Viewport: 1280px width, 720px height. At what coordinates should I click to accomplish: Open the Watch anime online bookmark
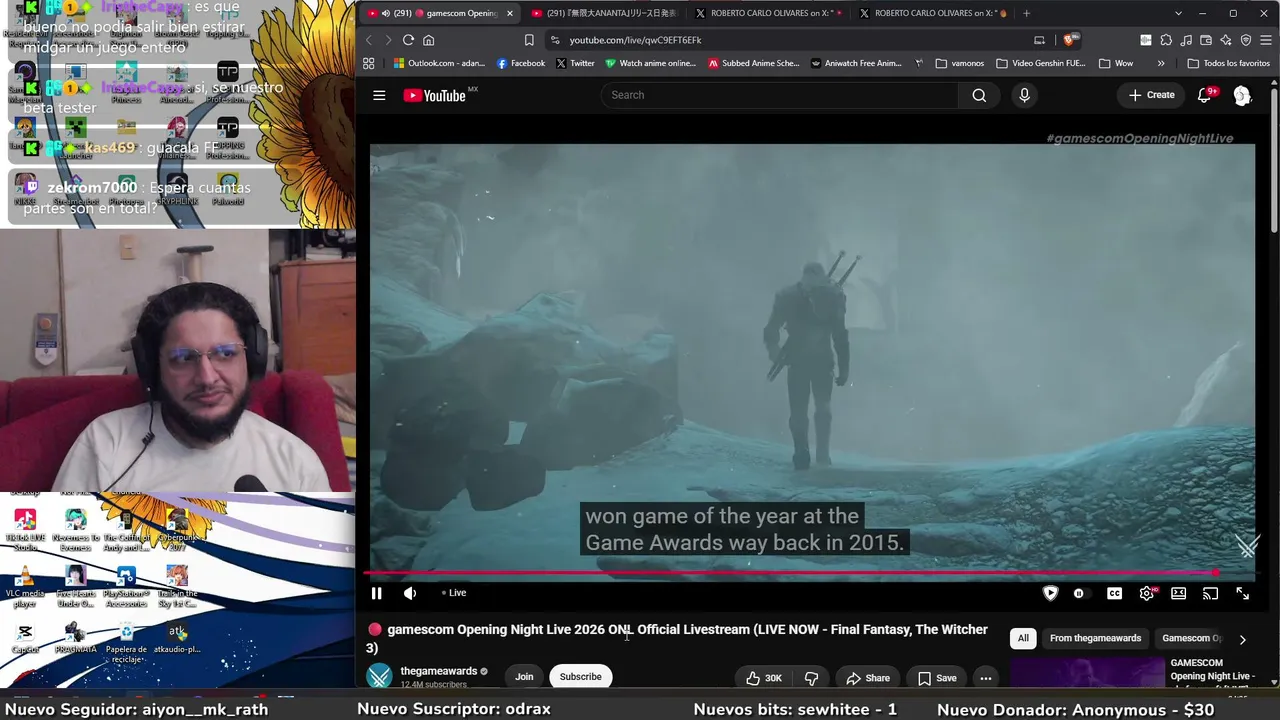pos(650,63)
